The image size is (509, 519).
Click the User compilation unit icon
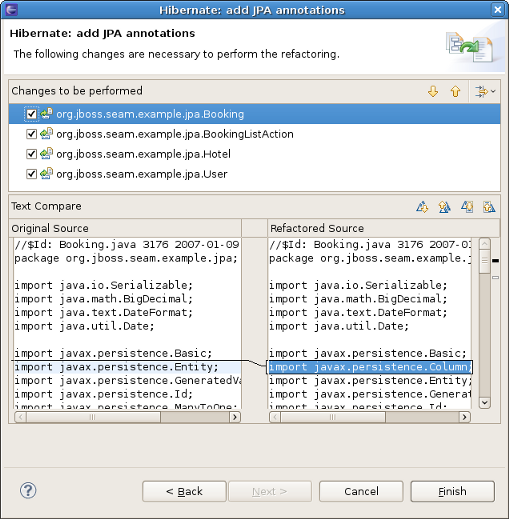click(x=46, y=174)
